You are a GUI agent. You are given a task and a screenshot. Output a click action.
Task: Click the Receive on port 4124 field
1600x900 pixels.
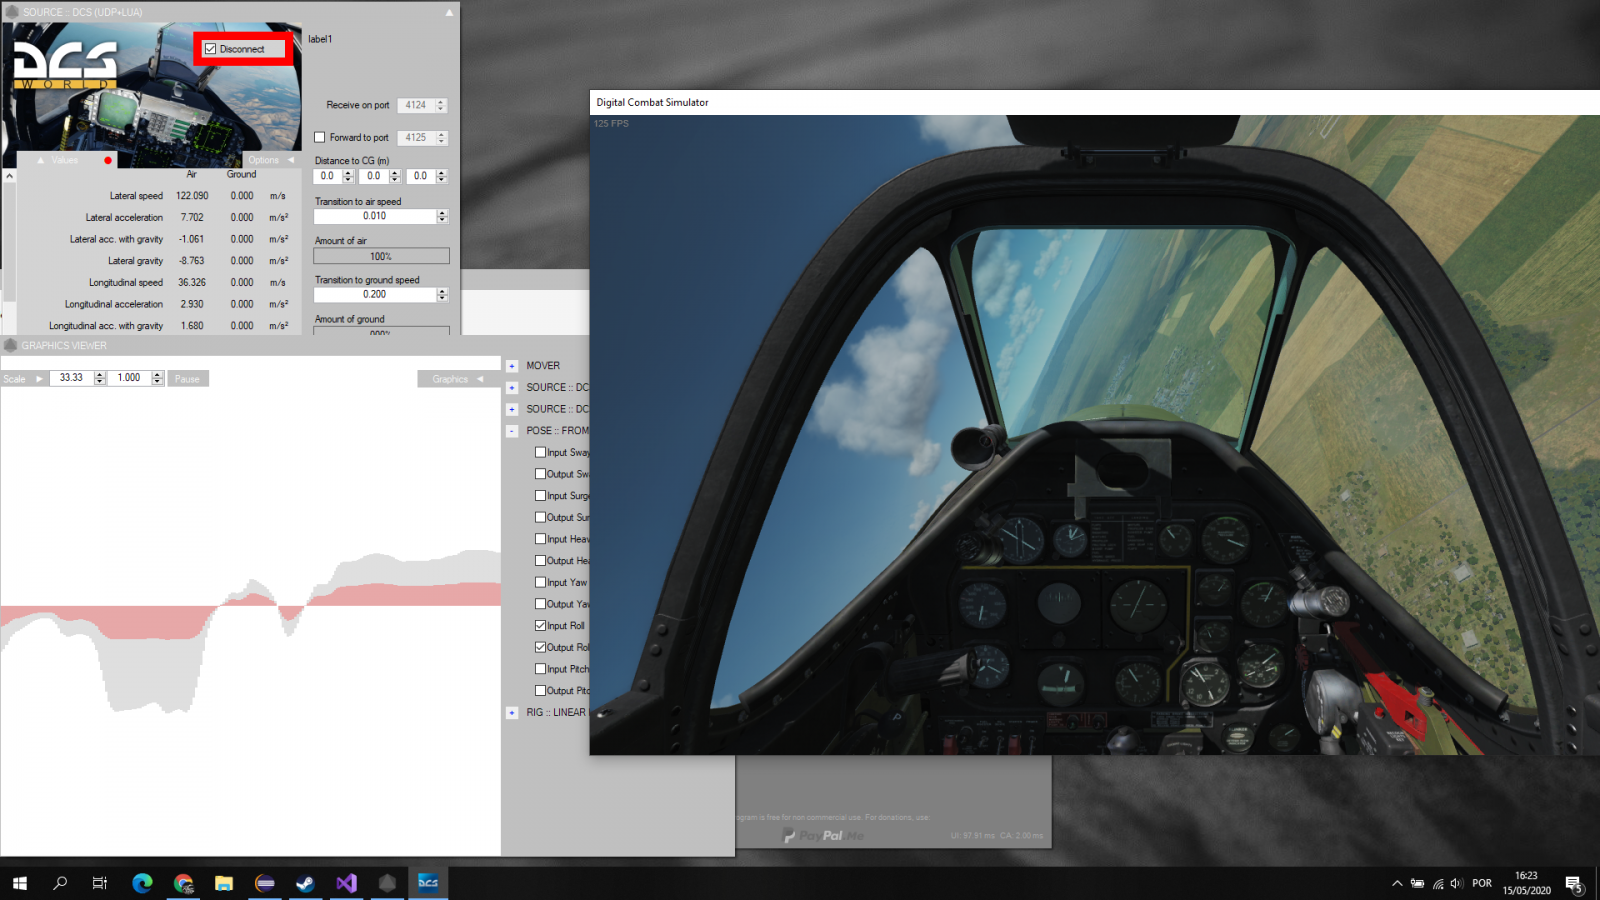[x=415, y=105]
